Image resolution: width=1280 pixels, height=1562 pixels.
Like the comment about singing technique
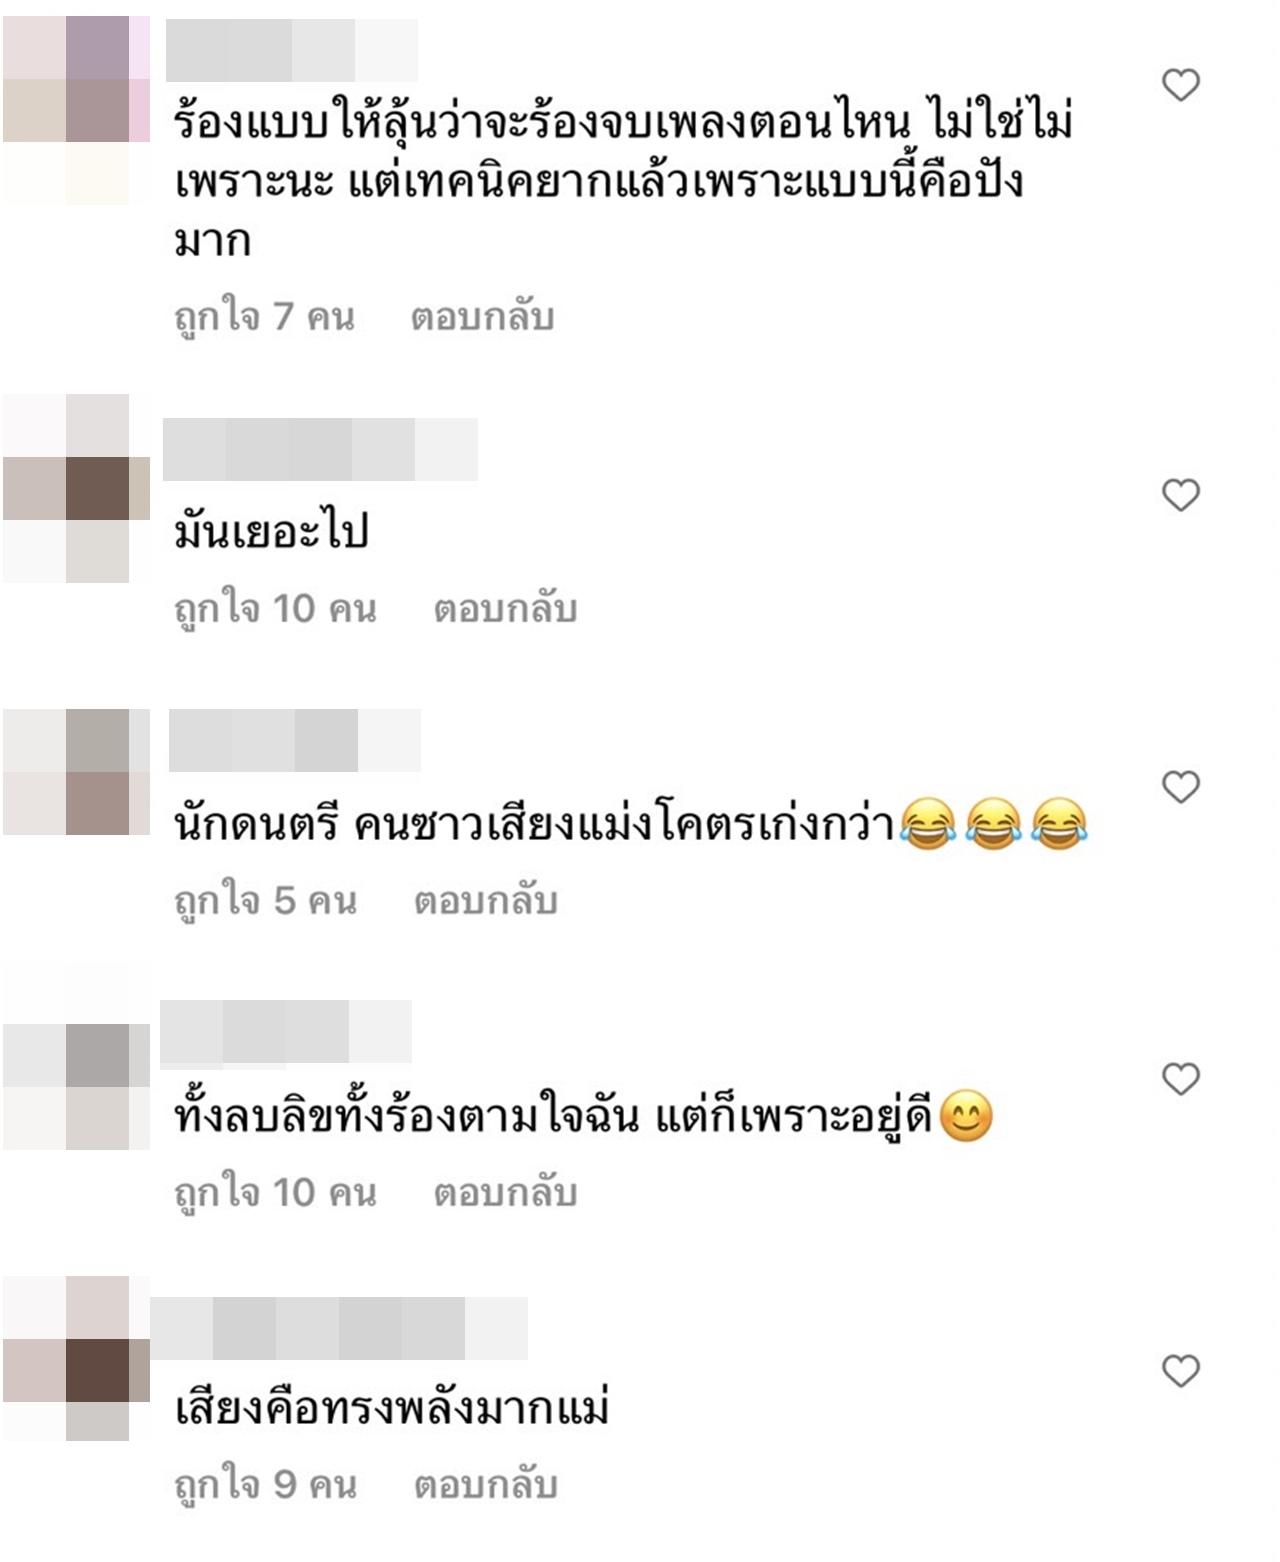tap(1181, 85)
